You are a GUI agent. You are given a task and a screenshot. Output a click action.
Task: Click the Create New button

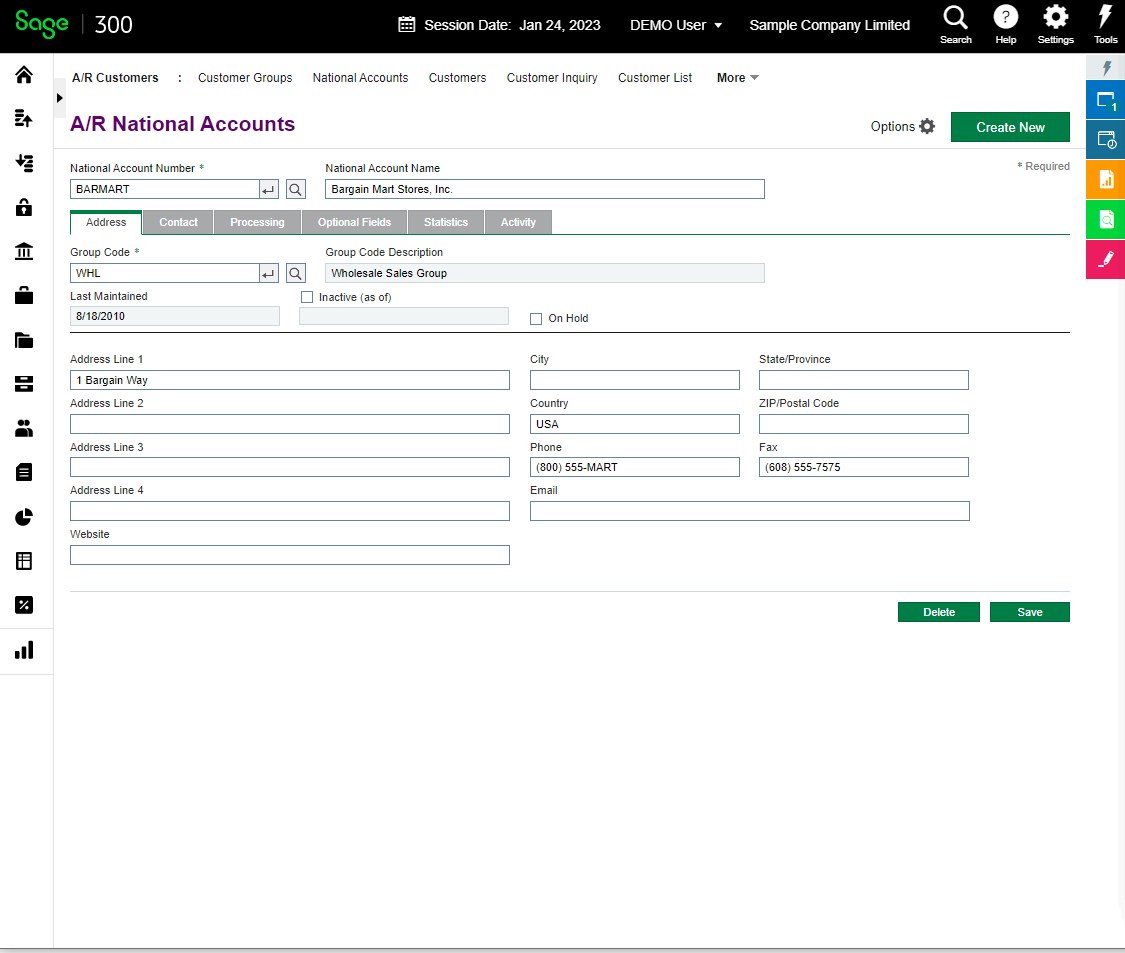1010,127
